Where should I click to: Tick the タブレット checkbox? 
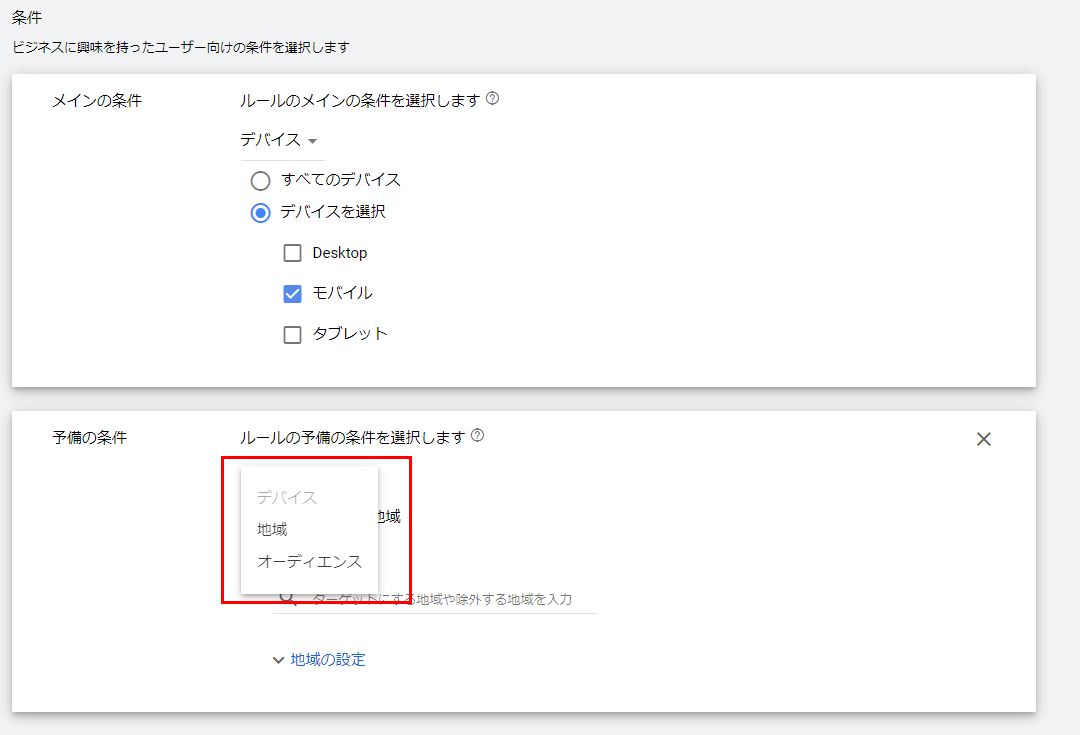pyautogui.click(x=292, y=335)
